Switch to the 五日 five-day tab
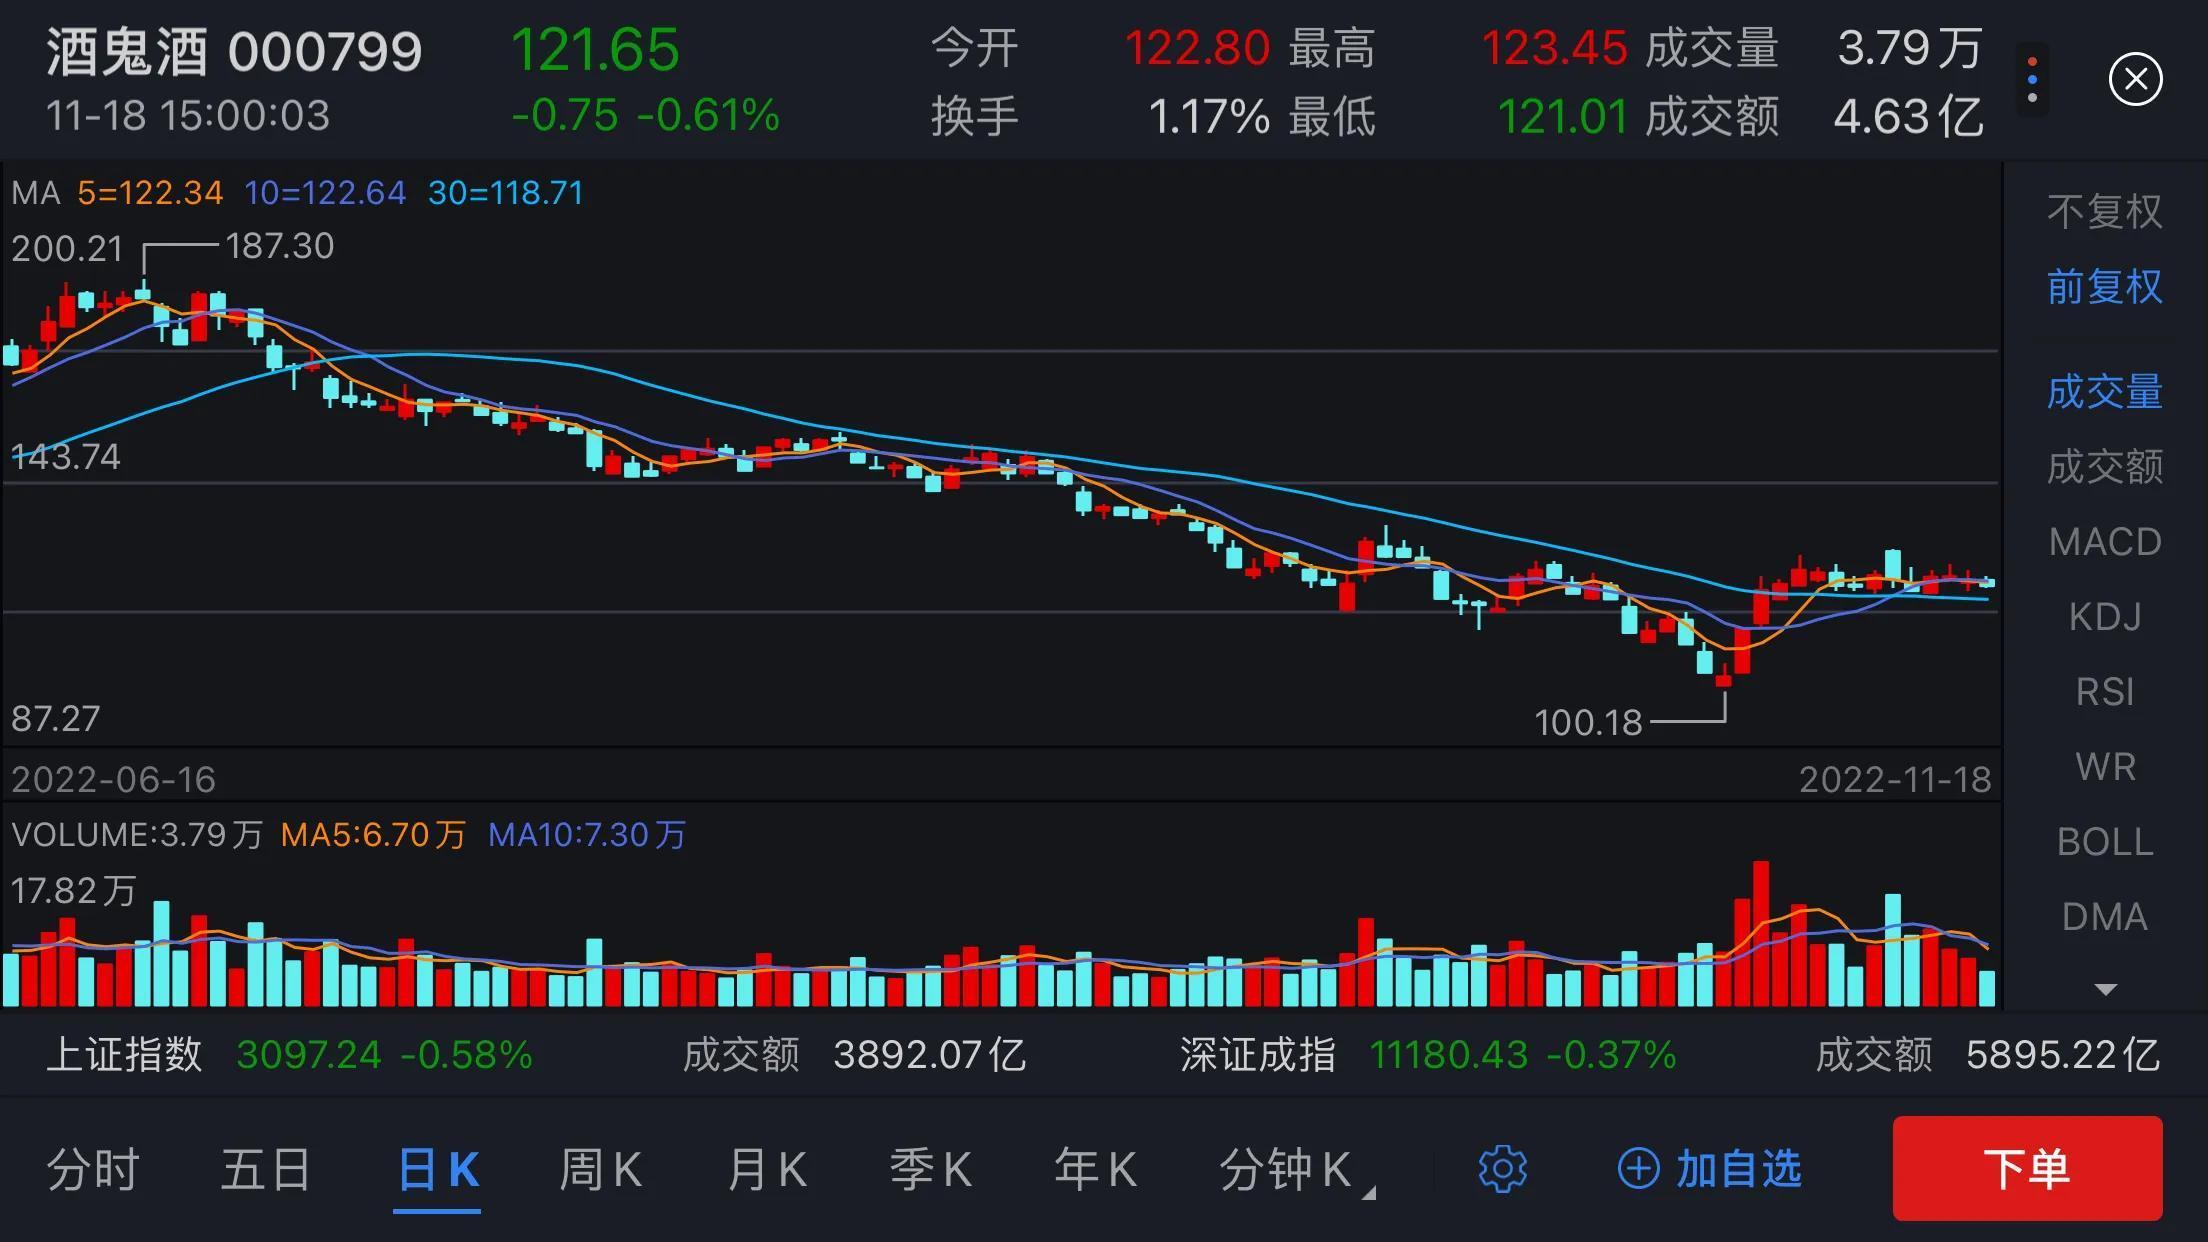Screen dimensions: 2208x1242 (x=266, y=1169)
